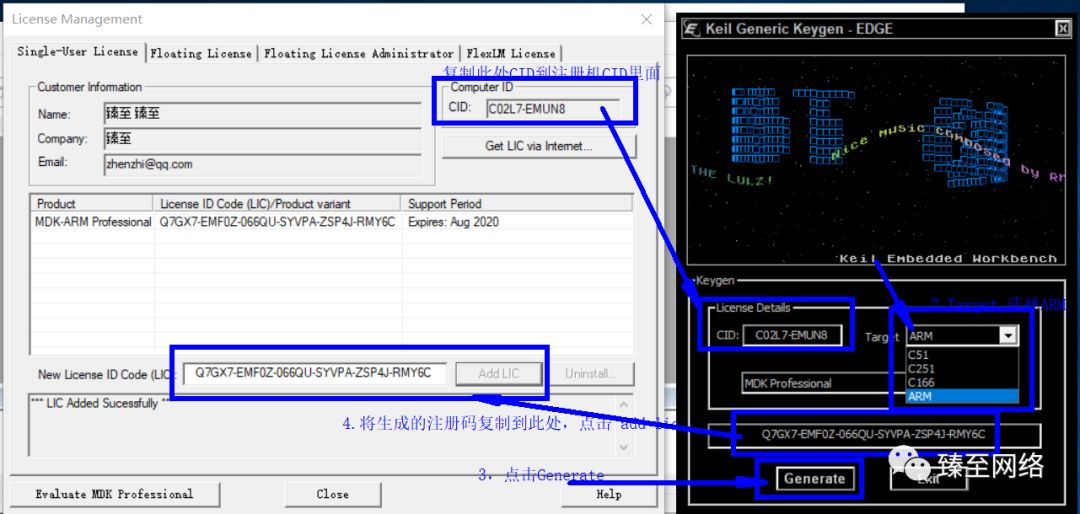Click the LIC code cell in the product table
Image resolution: width=1080 pixels, height=514 pixels.
tap(278, 222)
